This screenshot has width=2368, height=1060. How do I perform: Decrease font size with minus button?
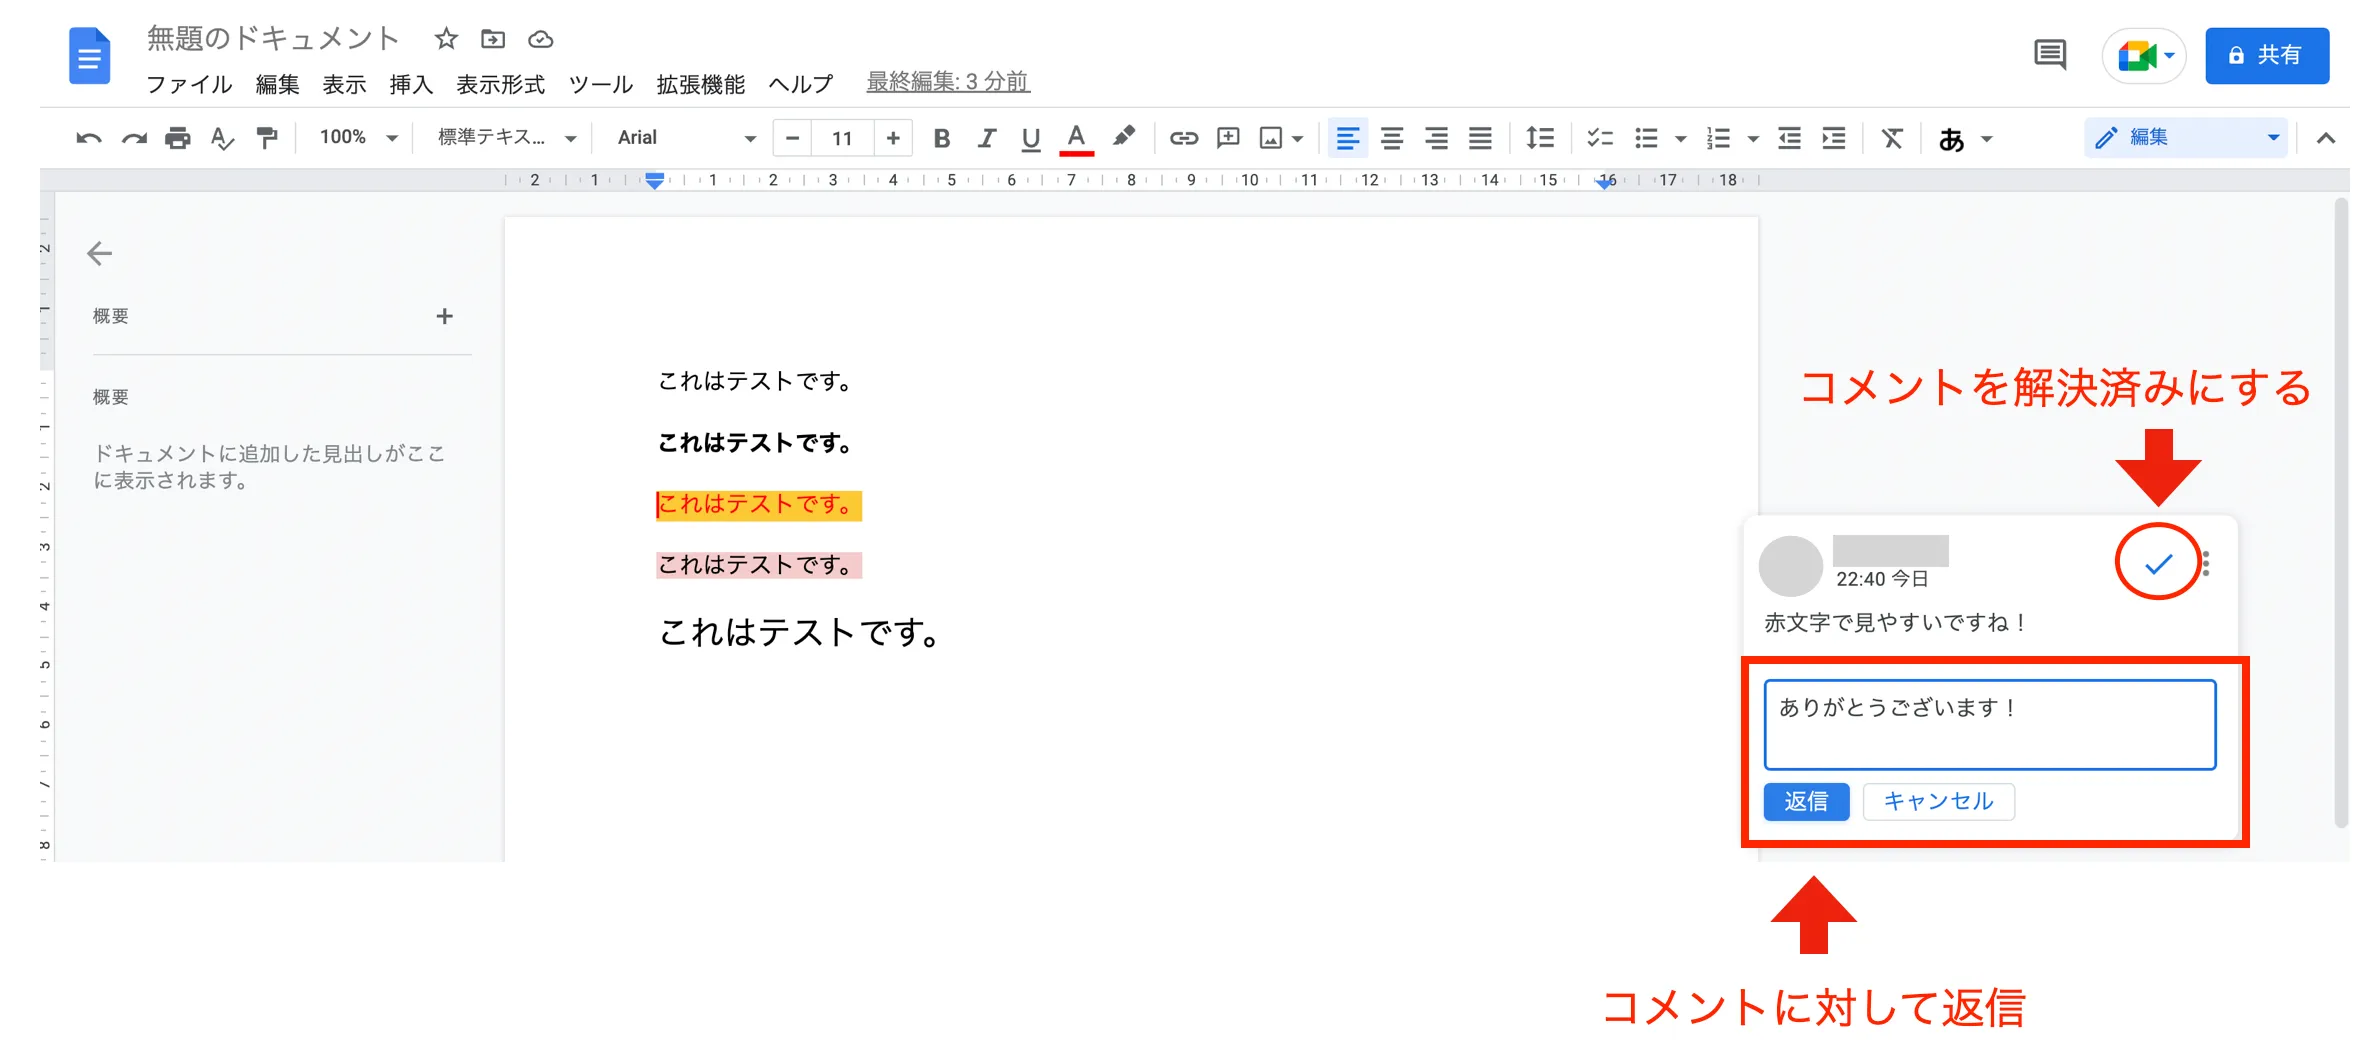[792, 138]
